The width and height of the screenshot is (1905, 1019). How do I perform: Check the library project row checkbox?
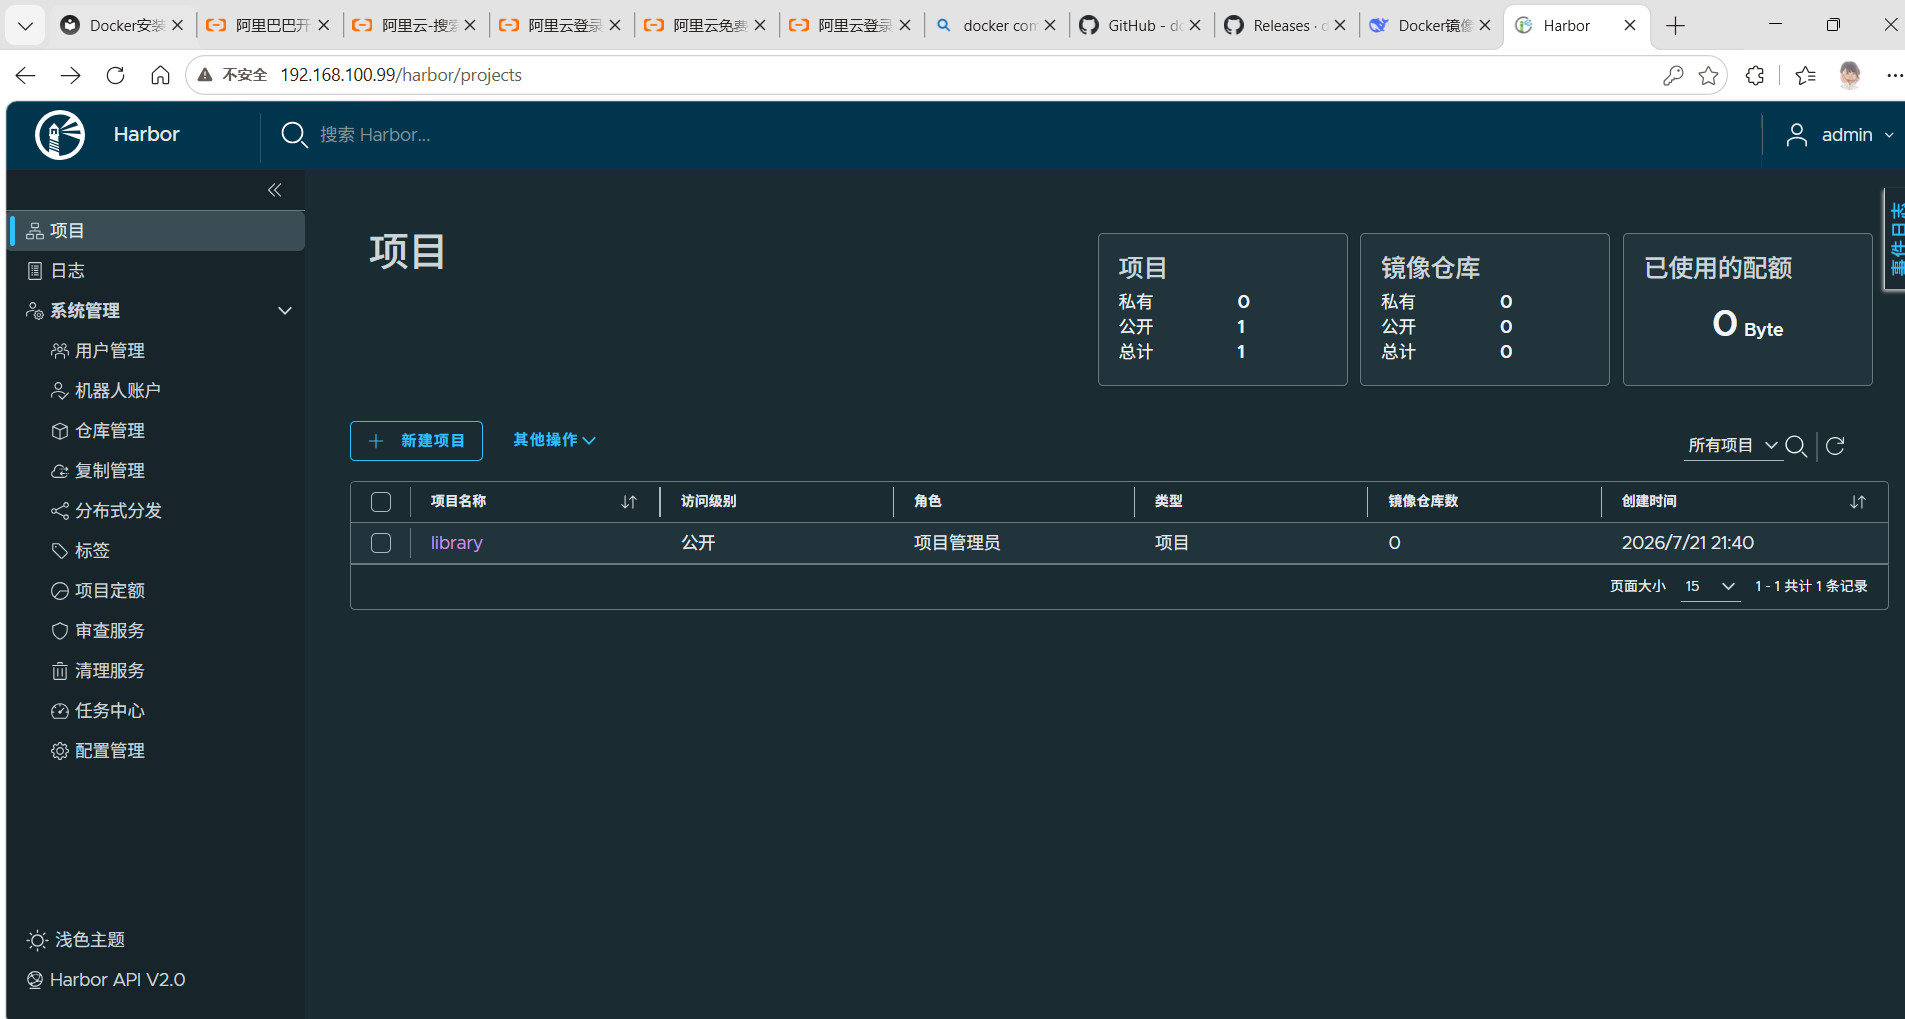pos(381,543)
